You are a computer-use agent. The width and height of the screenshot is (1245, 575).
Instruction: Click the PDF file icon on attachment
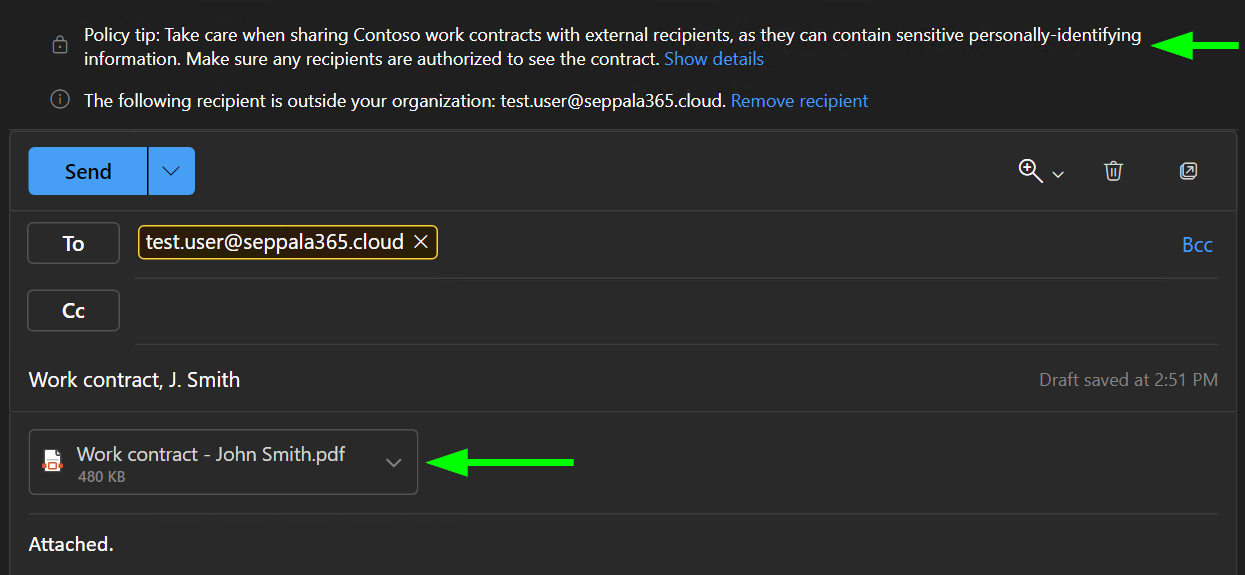tap(52, 461)
